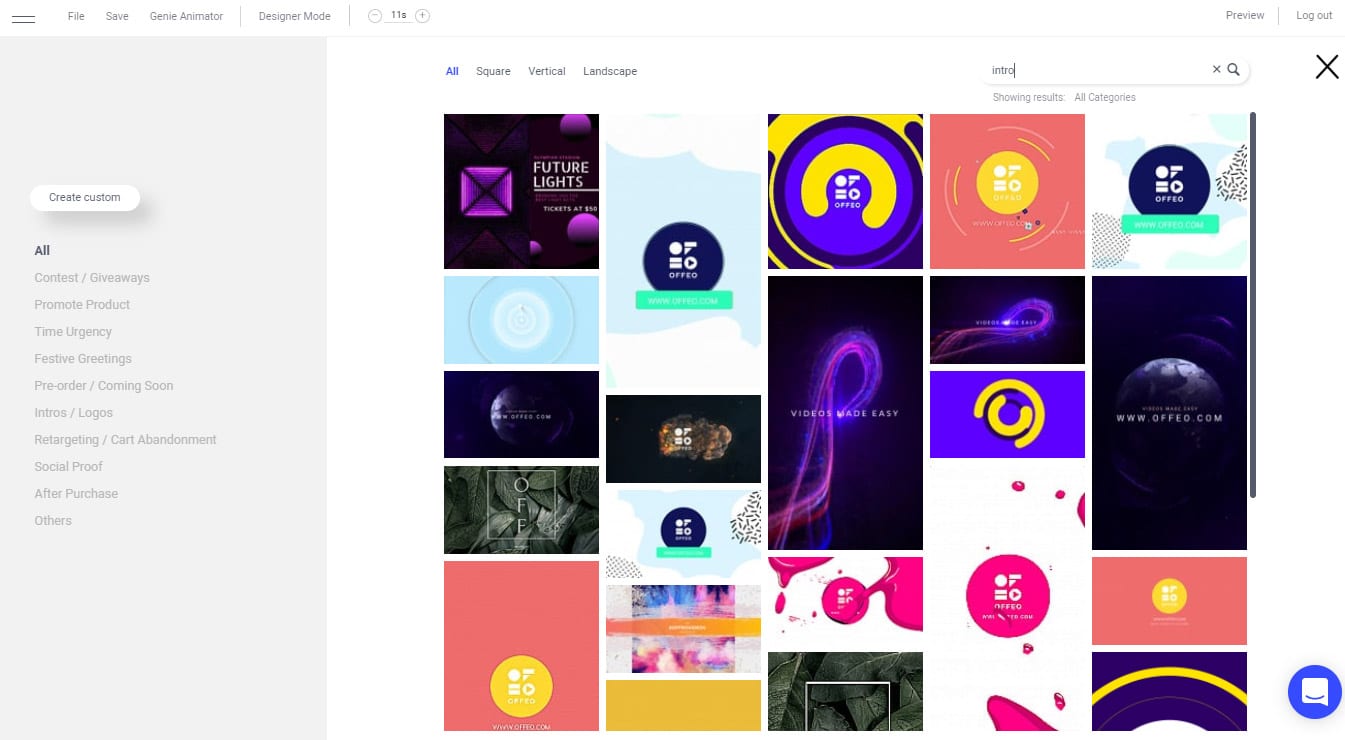
Task: Click the results vertical scrollbar
Action: (x=1253, y=305)
